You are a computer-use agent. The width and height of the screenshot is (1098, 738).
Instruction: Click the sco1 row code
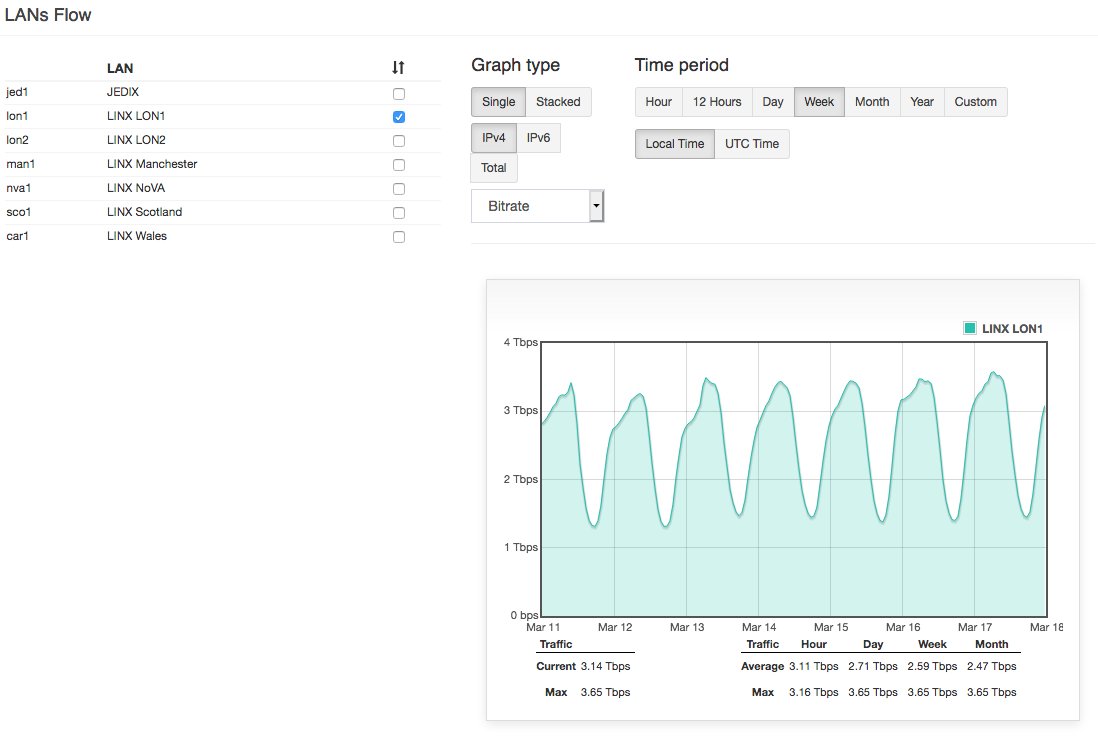point(18,211)
